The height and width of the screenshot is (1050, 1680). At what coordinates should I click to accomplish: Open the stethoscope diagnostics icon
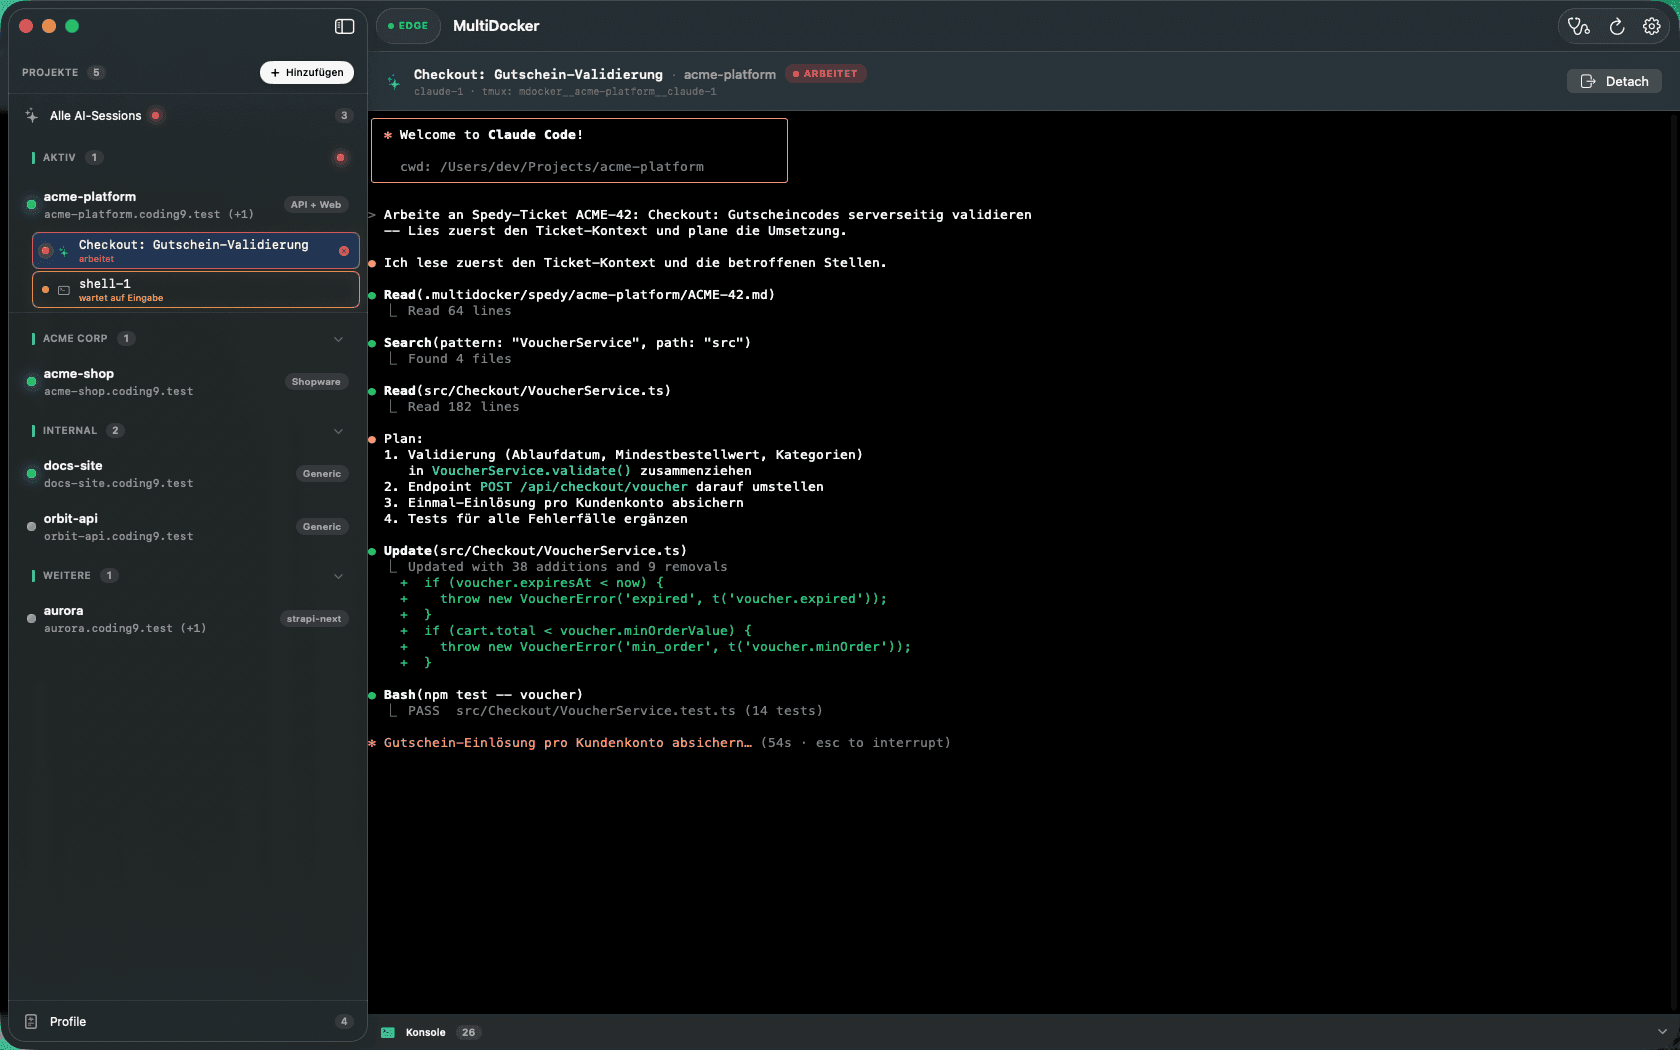(1579, 27)
